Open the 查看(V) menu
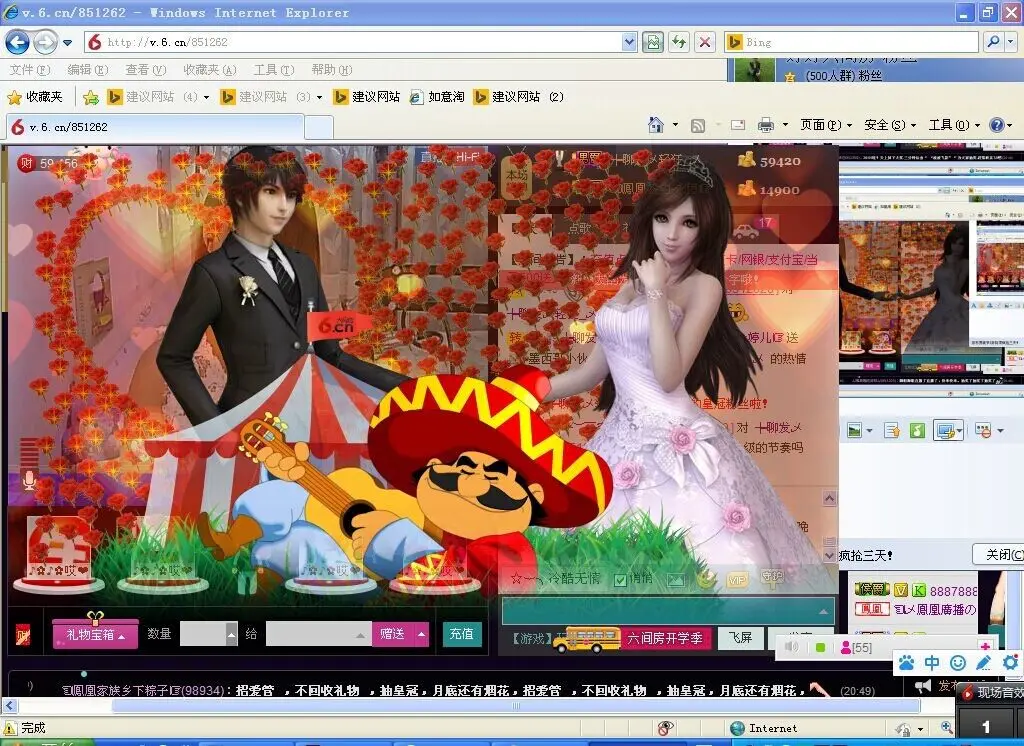Viewport: 1024px width, 746px height. click(146, 70)
